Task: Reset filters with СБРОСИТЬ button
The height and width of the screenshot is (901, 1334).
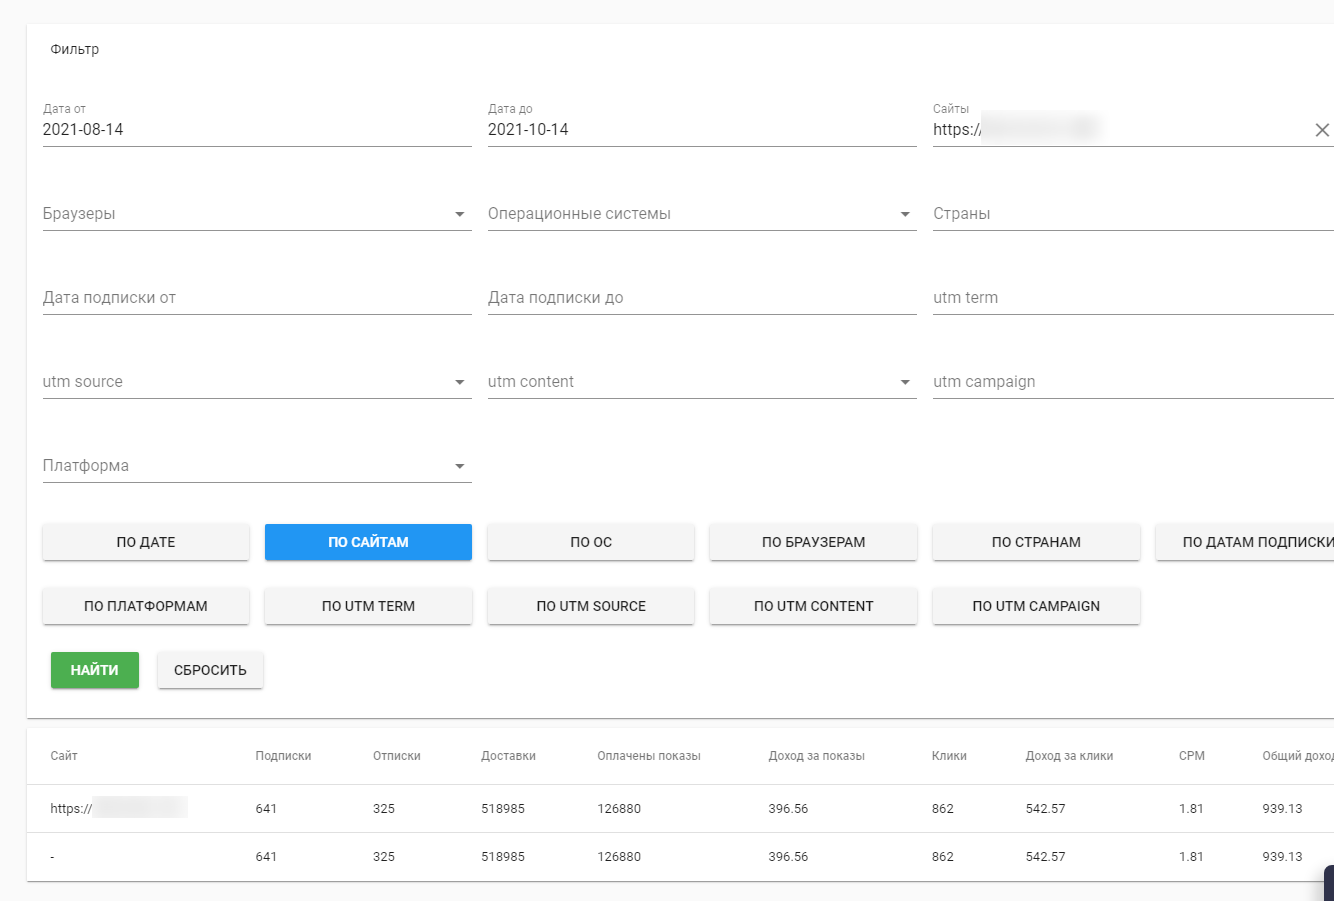Action: (210, 670)
